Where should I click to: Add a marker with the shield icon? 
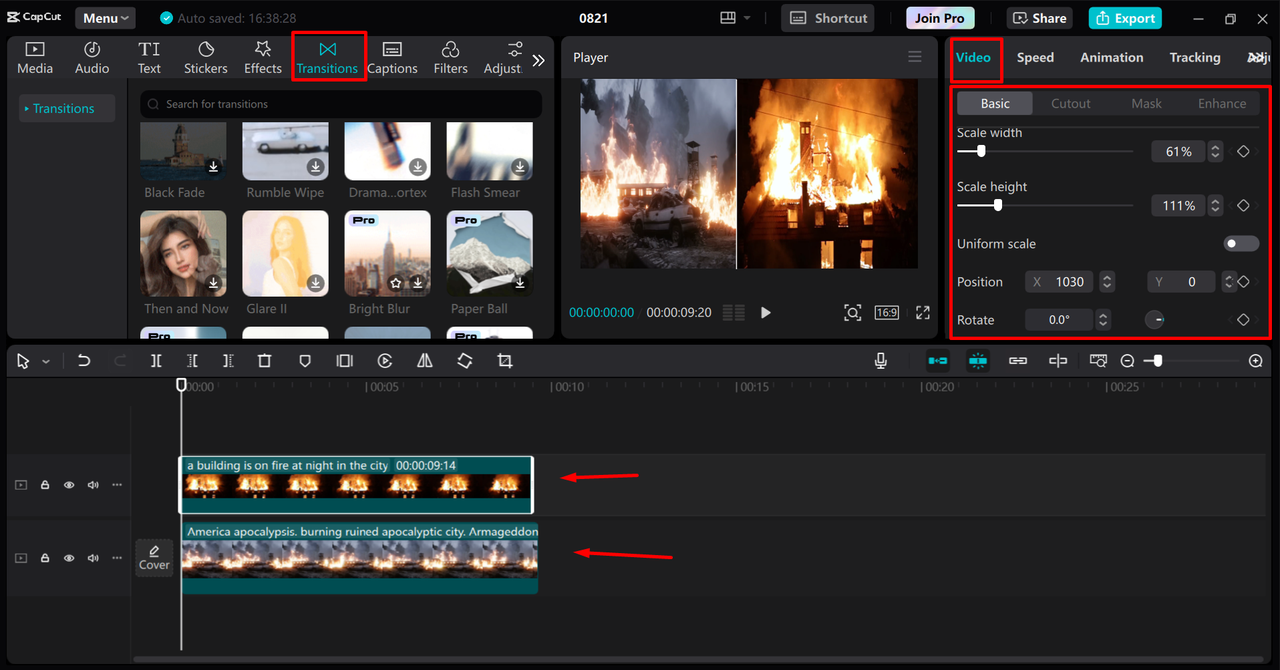[305, 361]
